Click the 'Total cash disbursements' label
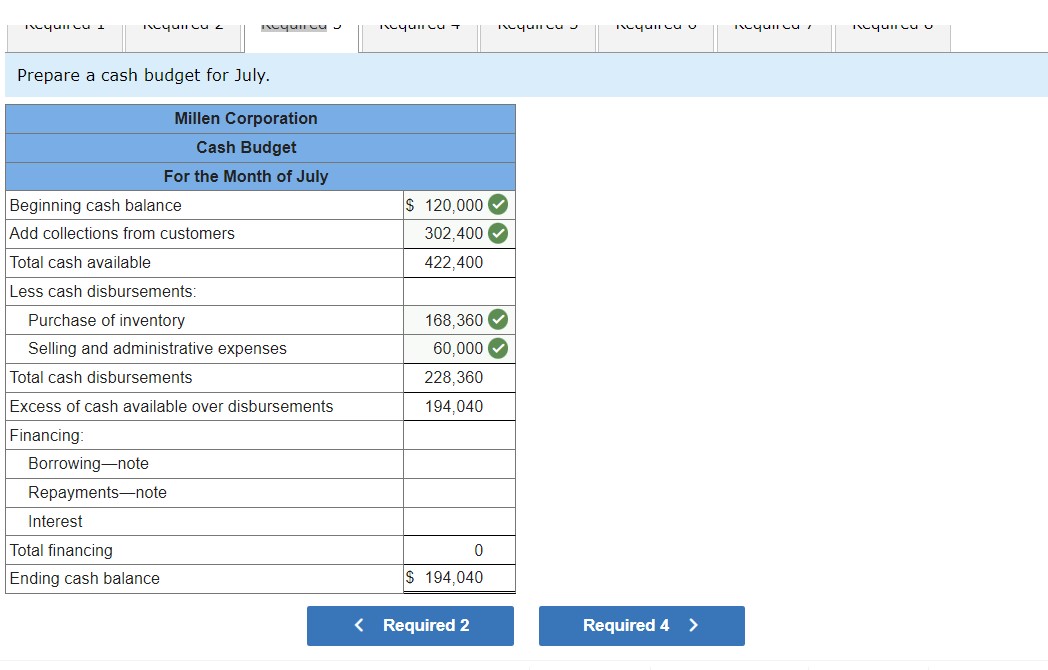Viewport: 1048px width, 670px height. pos(101,378)
